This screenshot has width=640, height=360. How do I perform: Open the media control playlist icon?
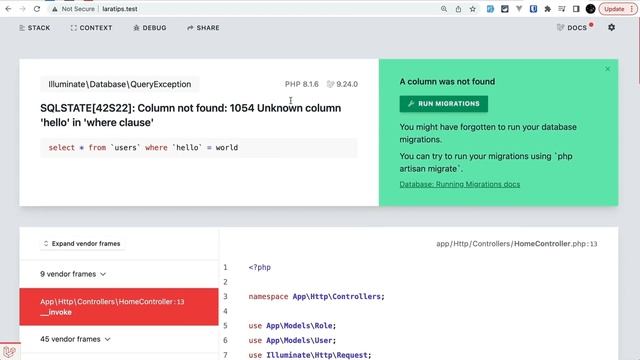(562, 9)
